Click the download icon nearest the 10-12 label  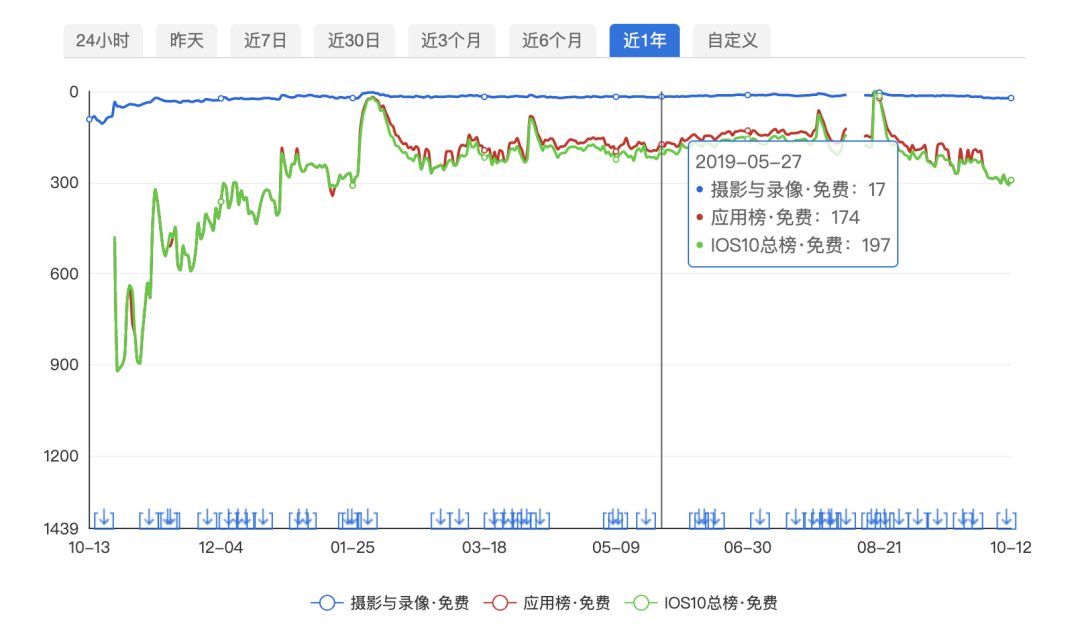tap(1007, 518)
